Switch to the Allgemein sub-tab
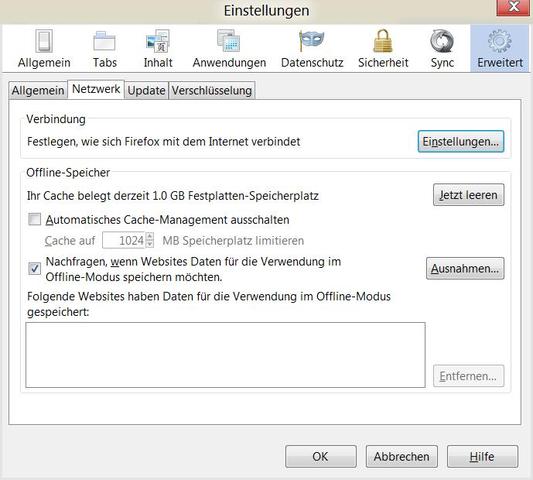 coord(38,90)
